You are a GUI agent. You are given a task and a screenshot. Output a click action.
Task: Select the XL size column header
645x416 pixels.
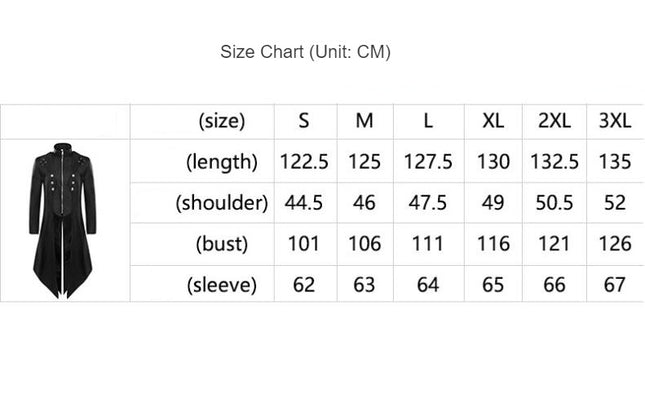[x=493, y=121]
